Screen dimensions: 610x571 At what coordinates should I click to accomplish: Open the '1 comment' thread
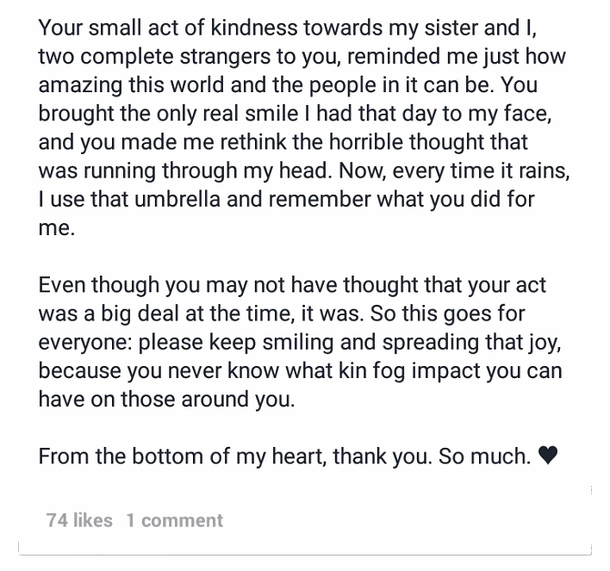[175, 520]
